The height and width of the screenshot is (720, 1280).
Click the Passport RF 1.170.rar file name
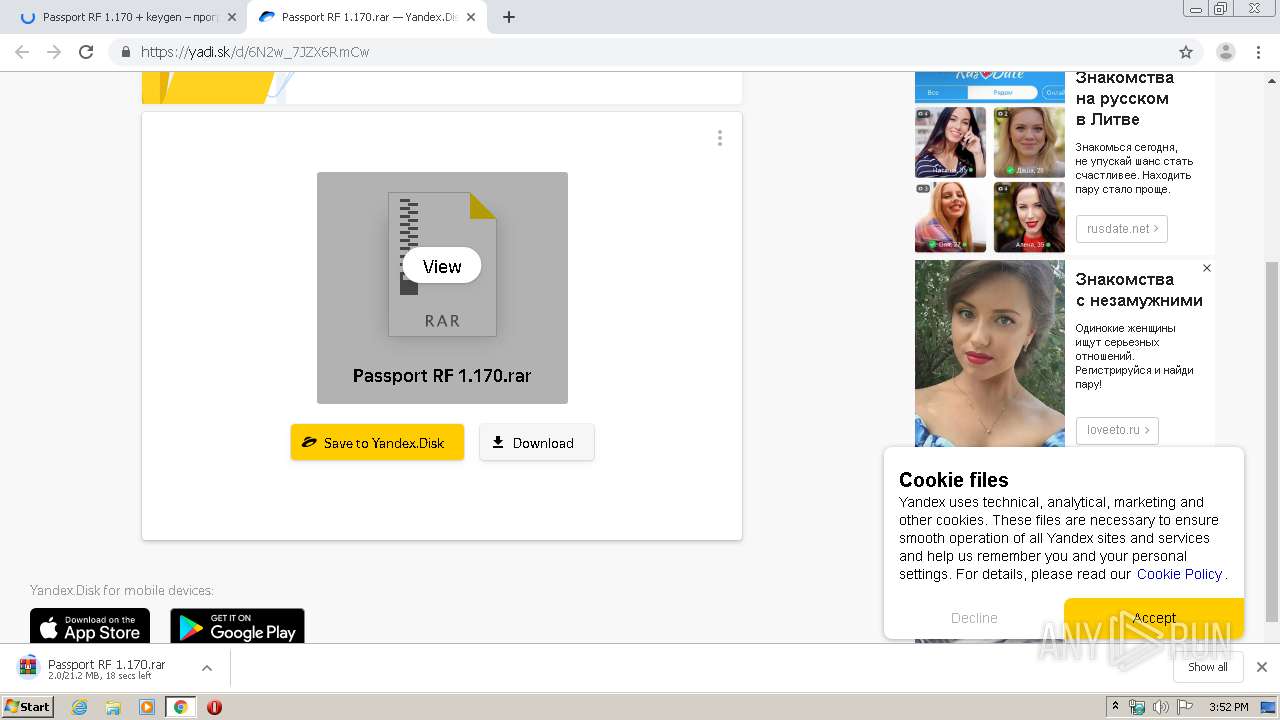click(442, 376)
